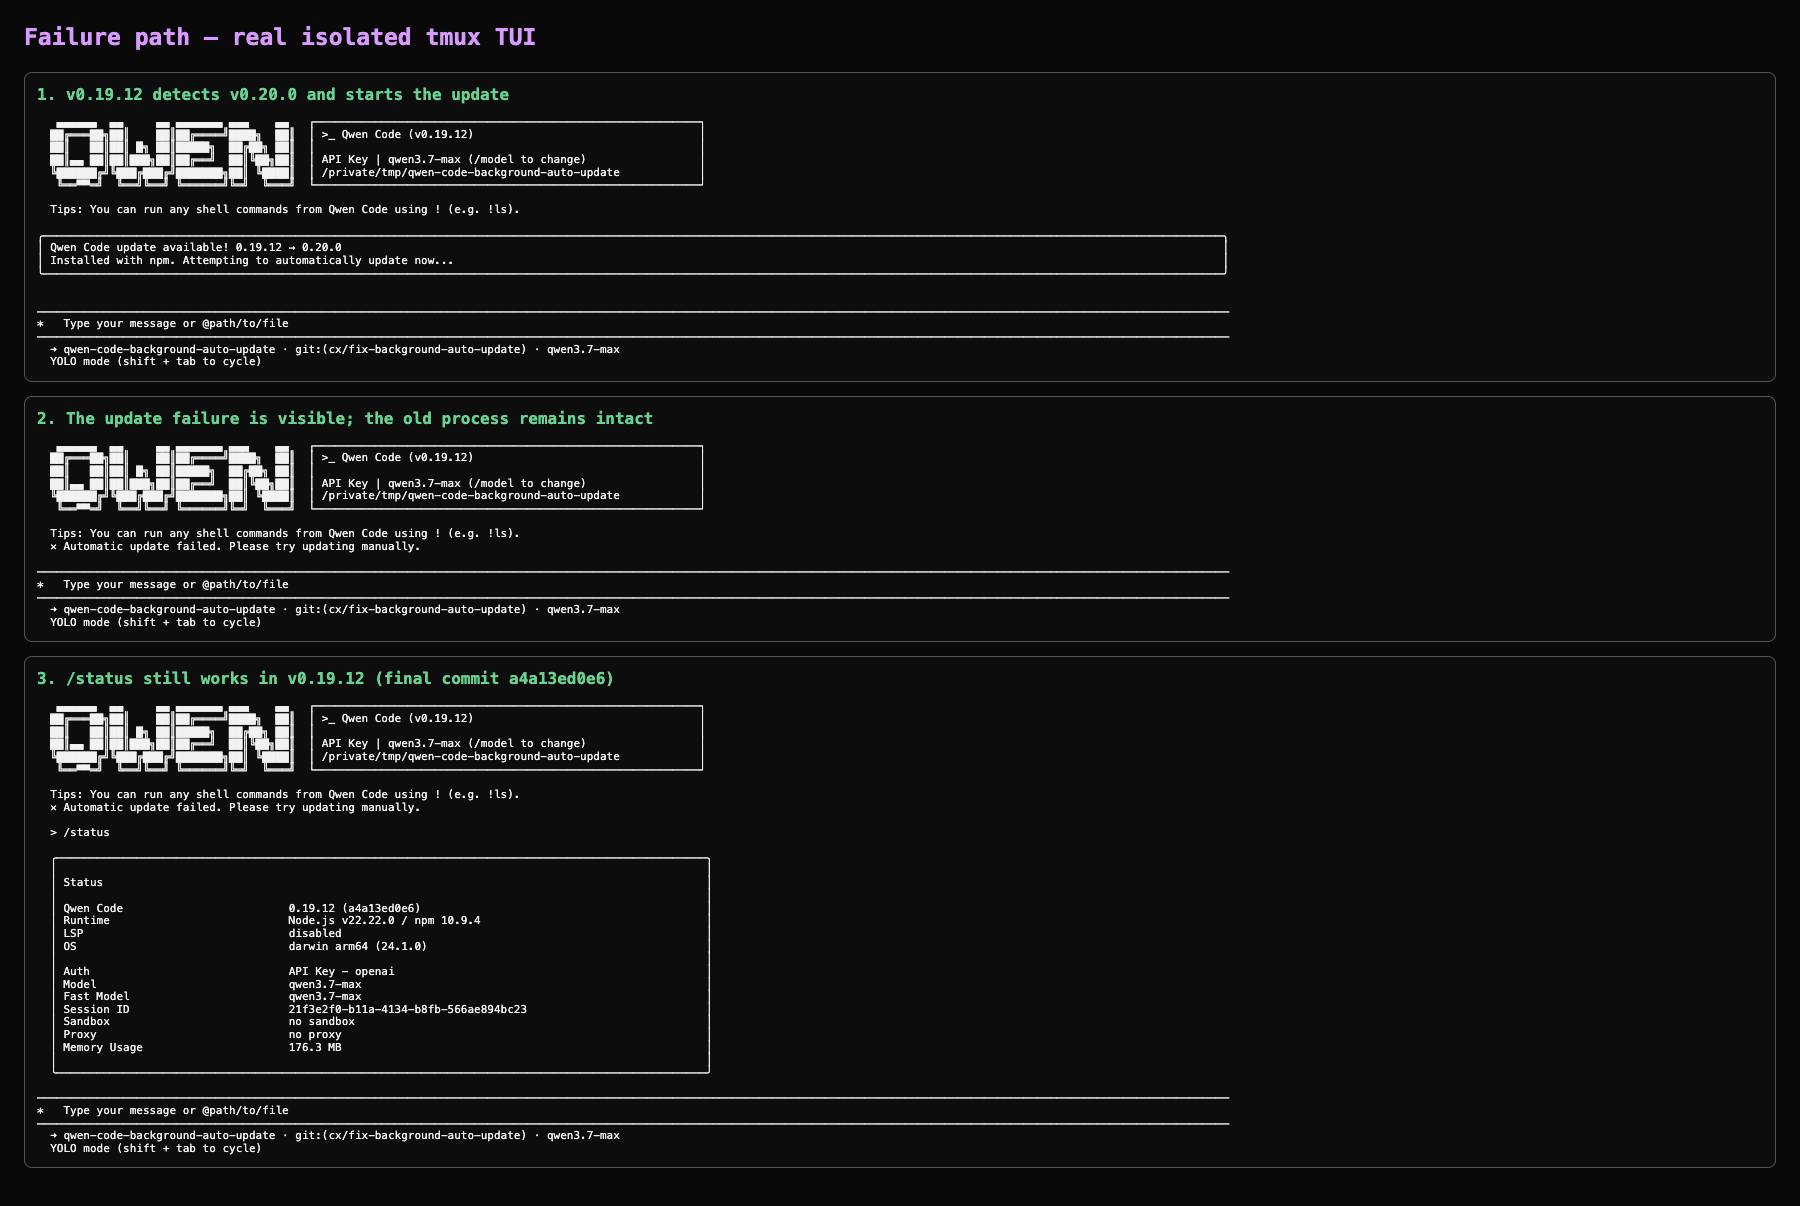Click the git:(cx/fix-background-auto-update) footer line in section 2
Viewport: 1800px width, 1206px height.
click(x=335, y=609)
